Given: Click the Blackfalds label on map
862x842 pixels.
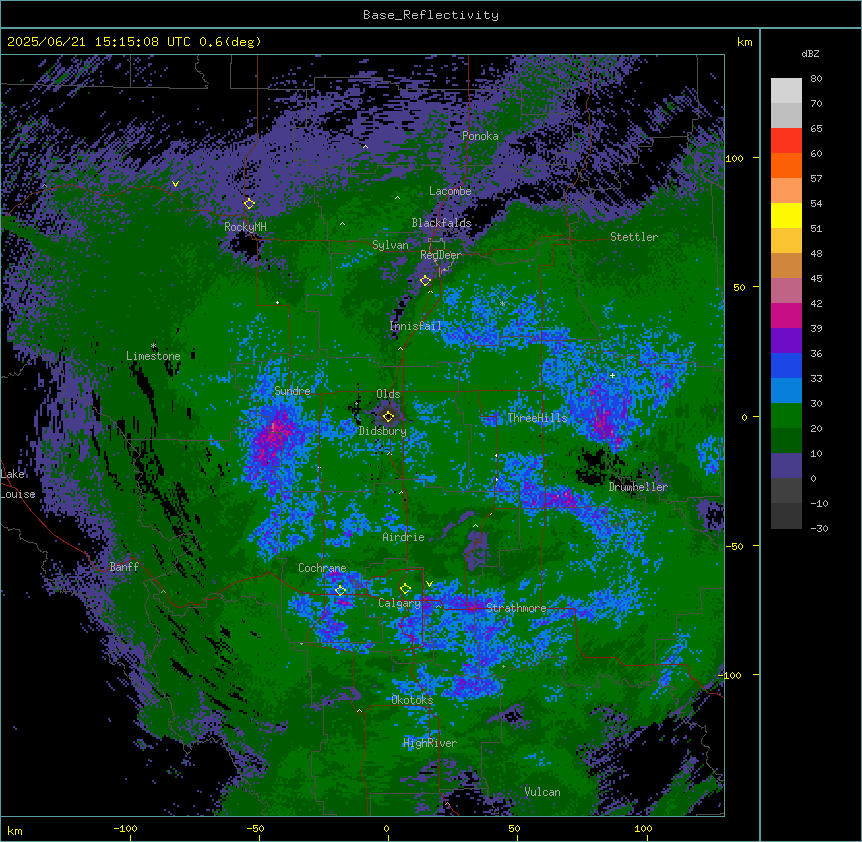Looking at the screenshot, I should pyautogui.click(x=441, y=223).
